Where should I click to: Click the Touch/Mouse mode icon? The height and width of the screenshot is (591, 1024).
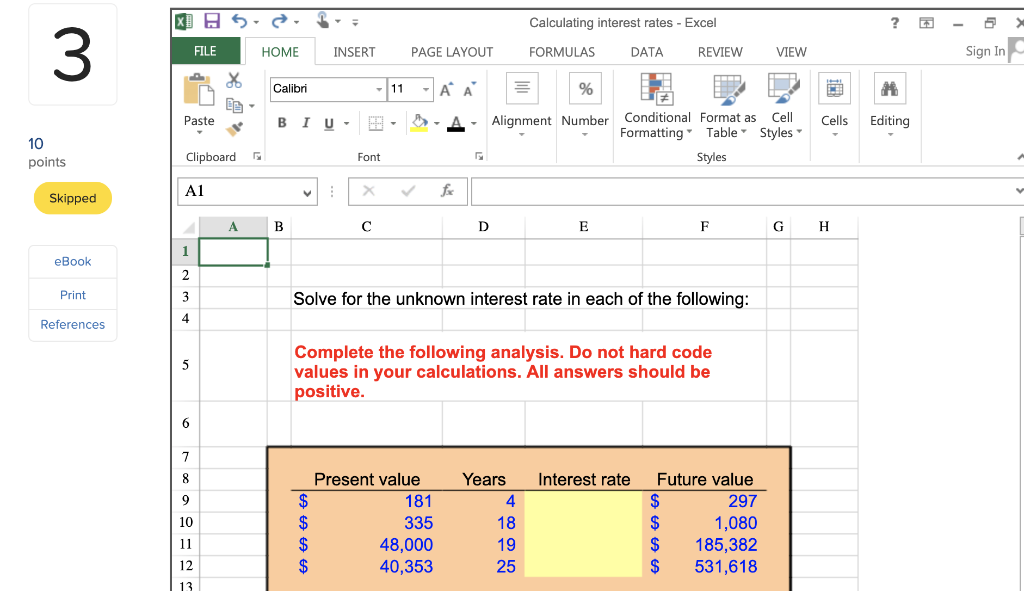click(323, 21)
